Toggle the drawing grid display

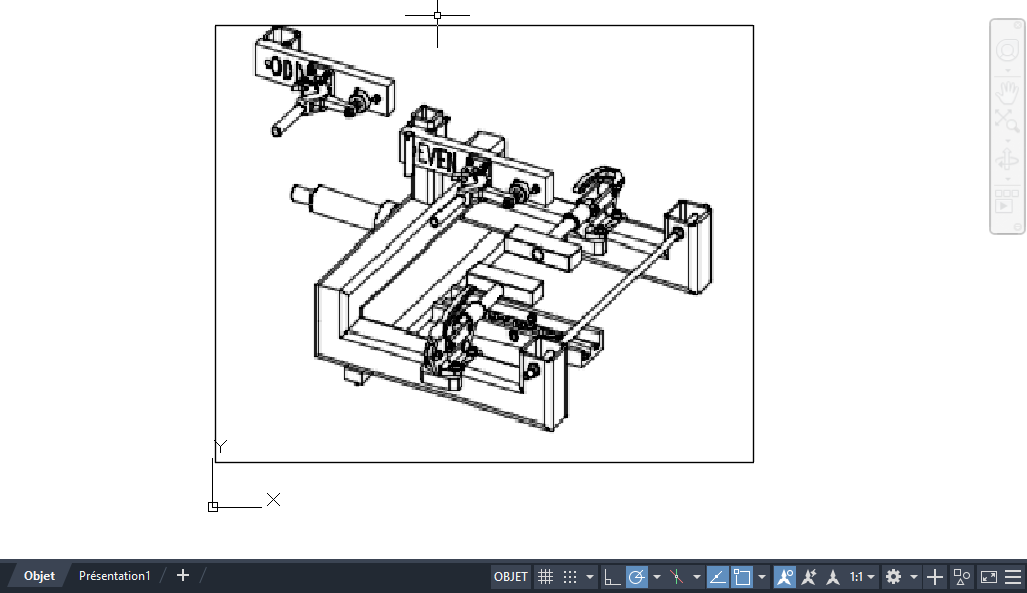point(545,577)
